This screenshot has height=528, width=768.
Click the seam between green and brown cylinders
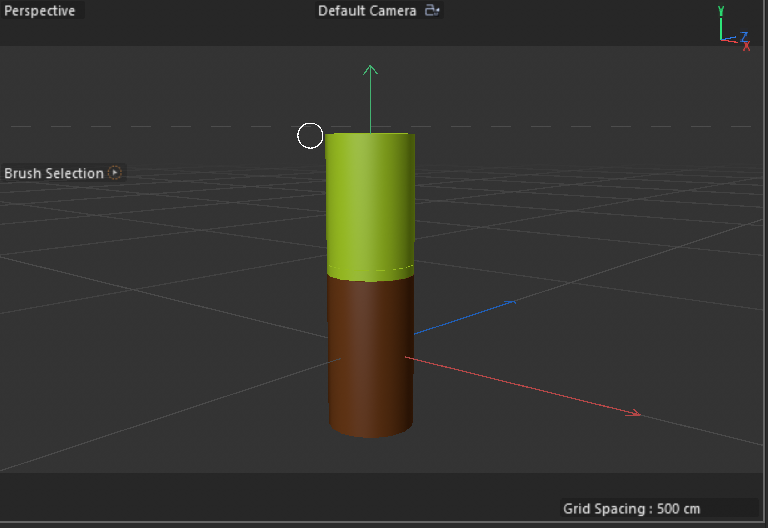point(370,275)
